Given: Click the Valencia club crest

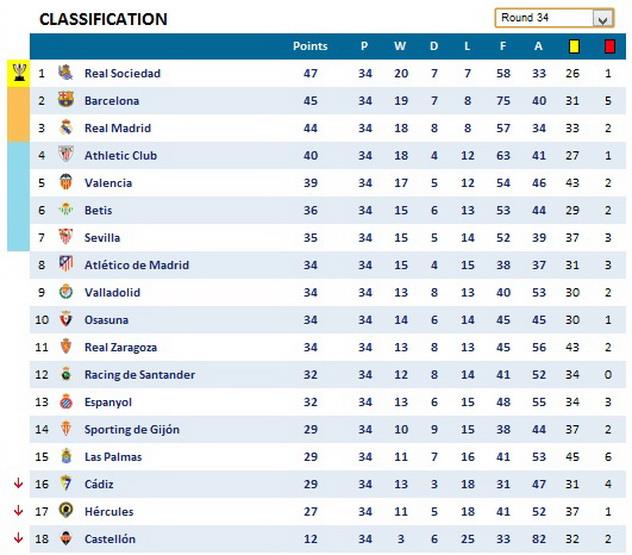Looking at the screenshot, I should click(65, 183).
